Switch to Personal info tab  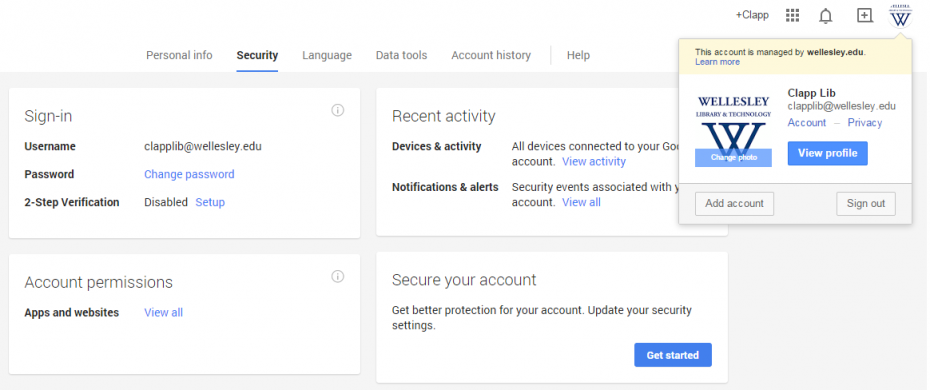click(179, 55)
